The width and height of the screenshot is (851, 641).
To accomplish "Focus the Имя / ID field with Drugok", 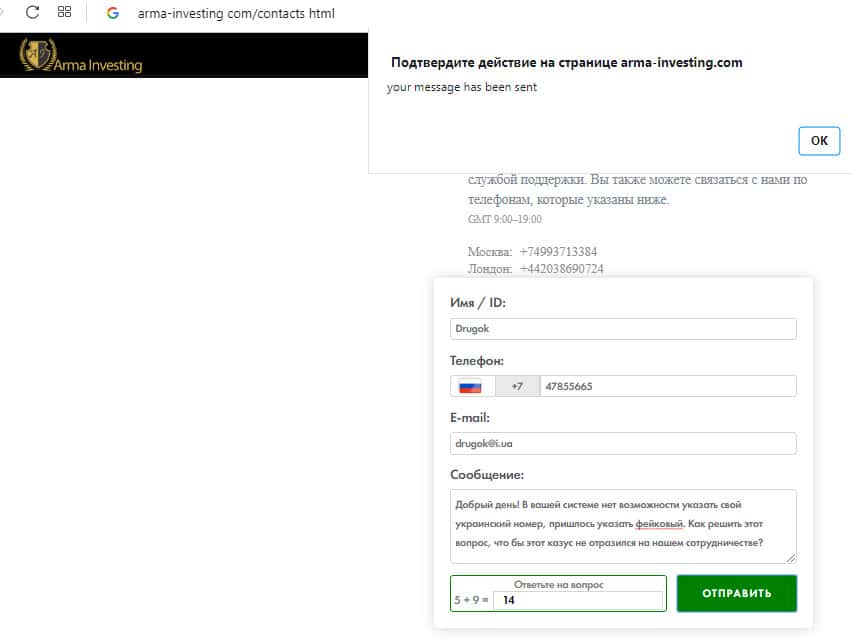I will 623,329.
